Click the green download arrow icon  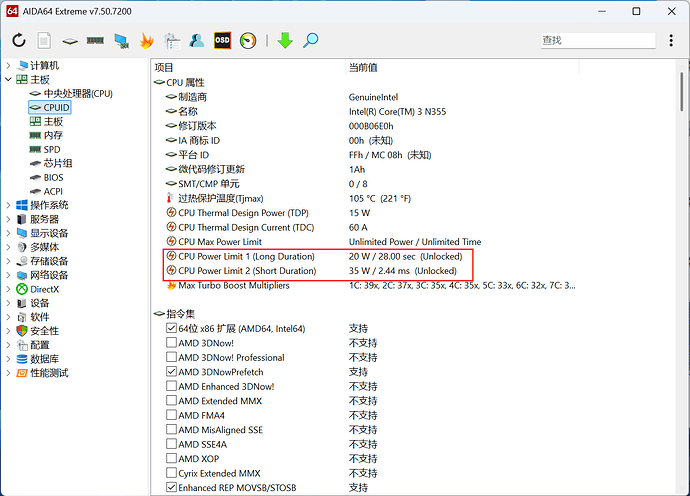tap(285, 41)
